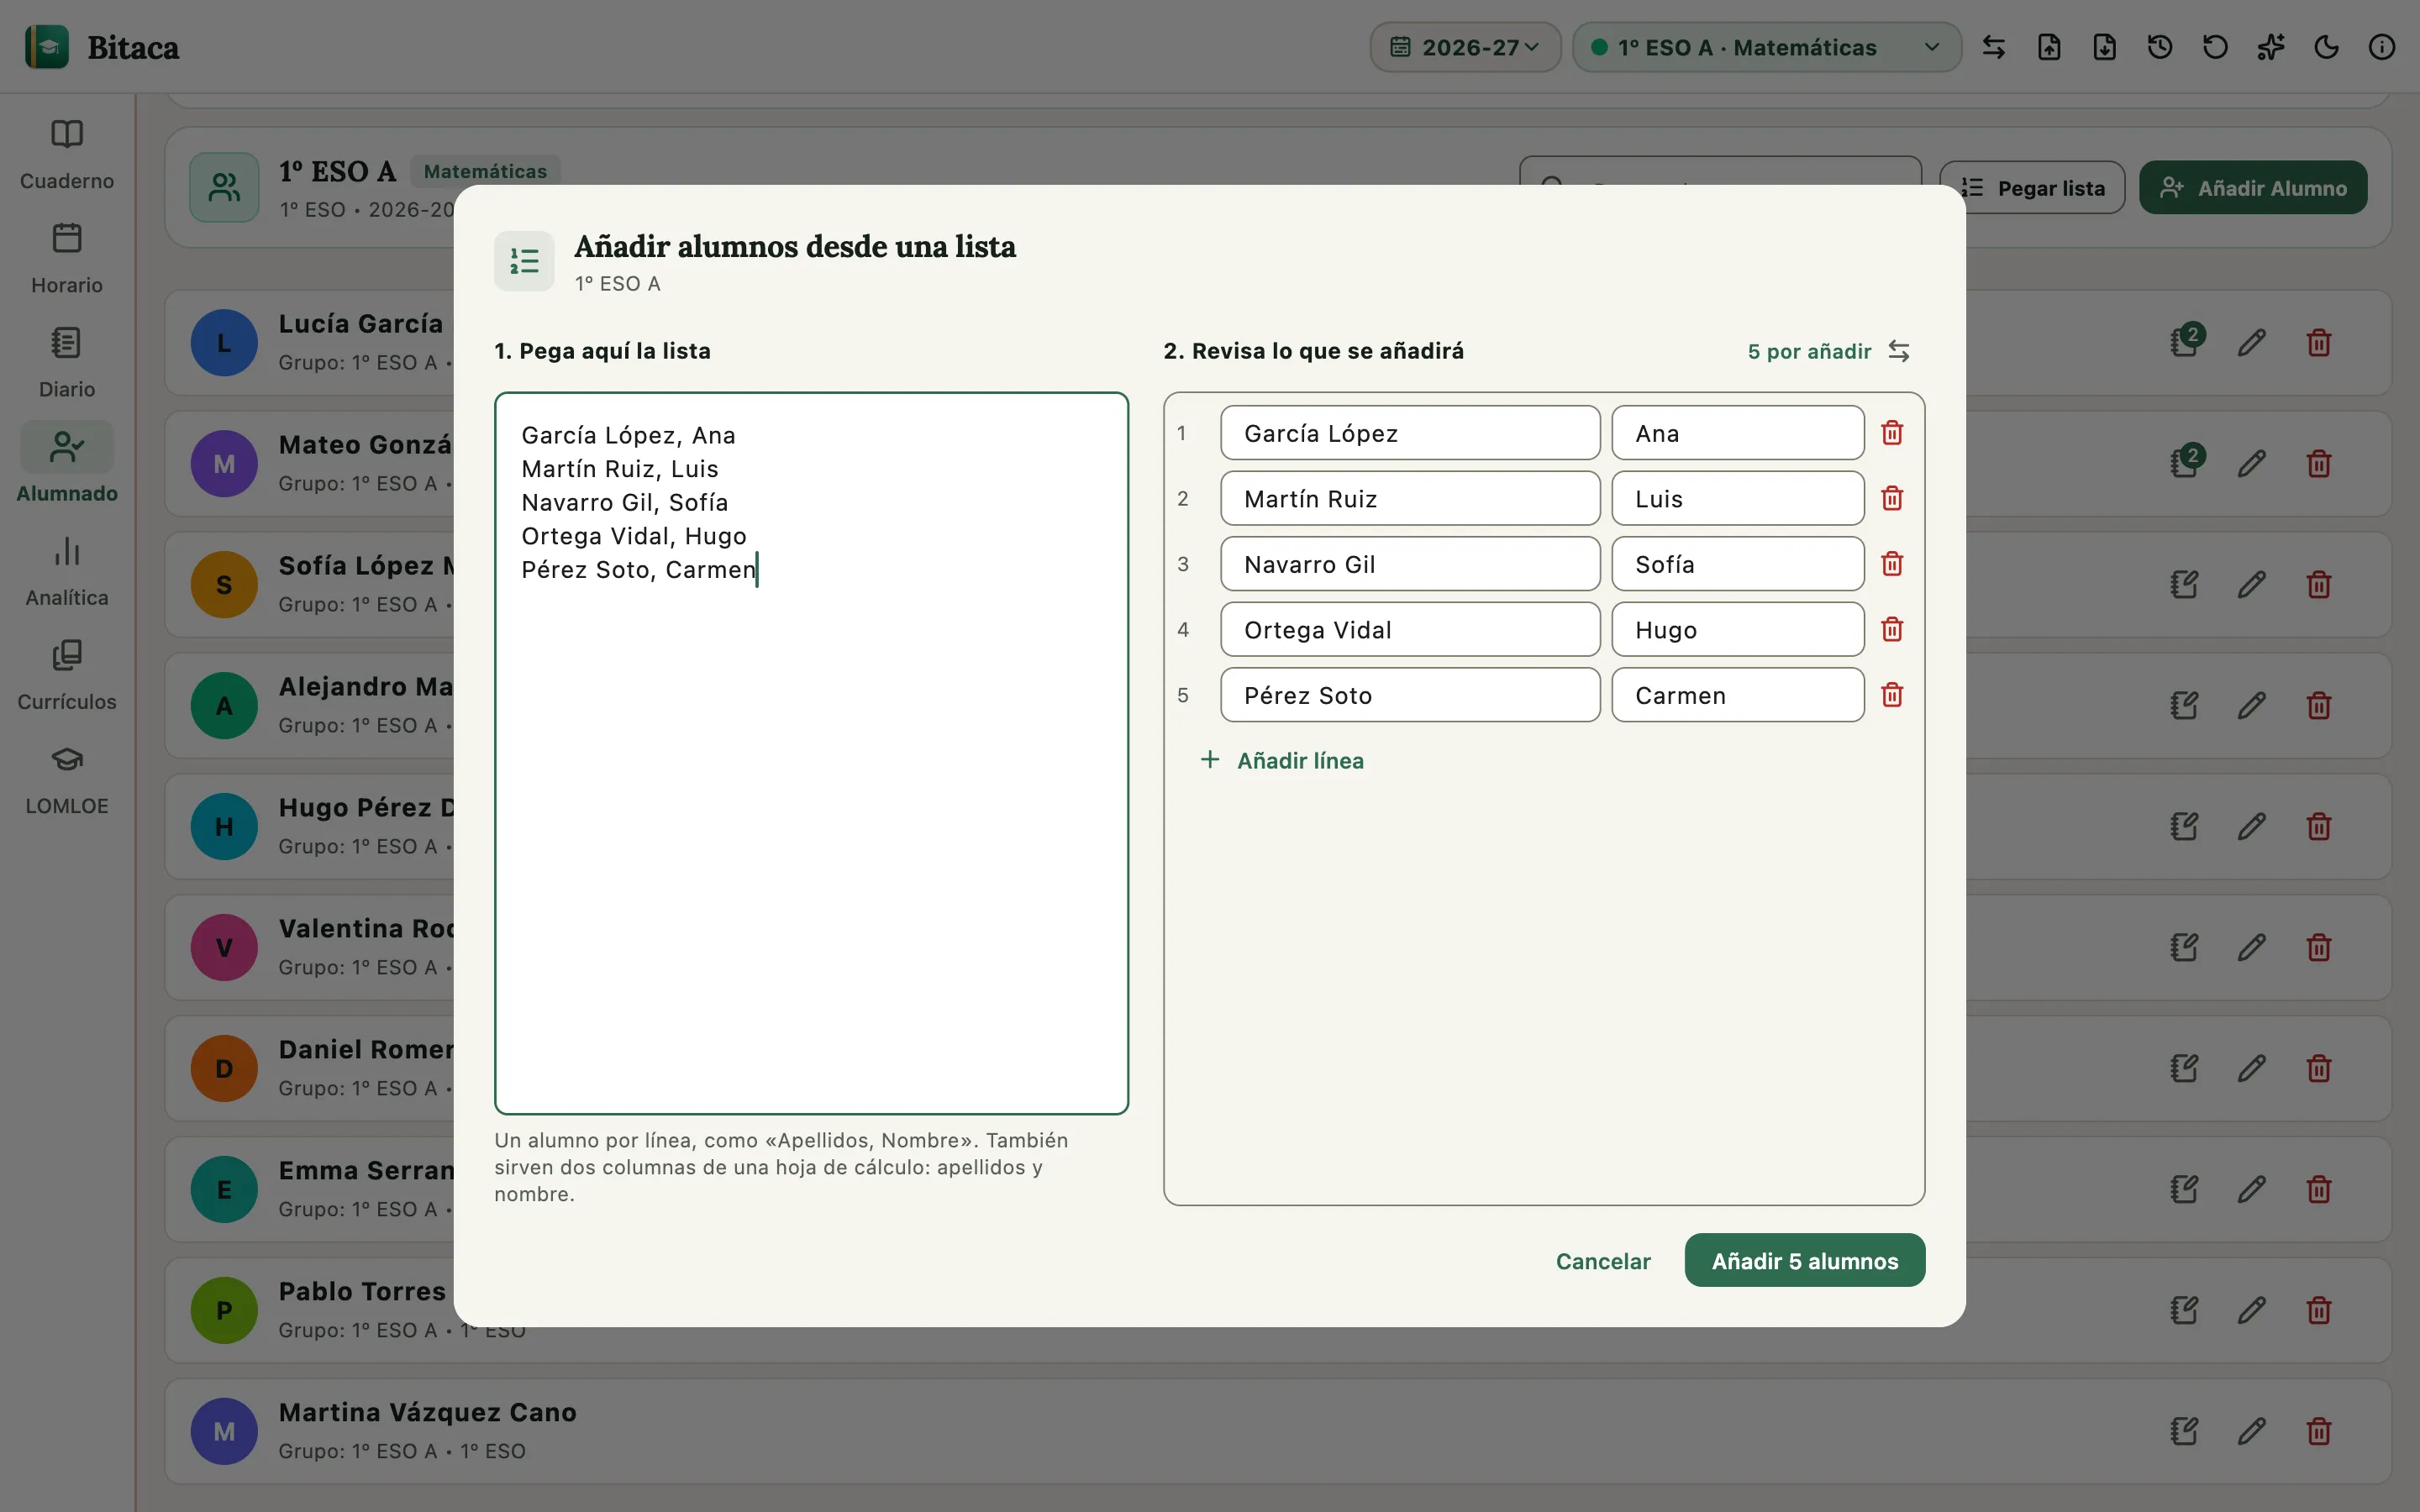Click the file download icon in top bar

pyautogui.click(x=2105, y=47)
